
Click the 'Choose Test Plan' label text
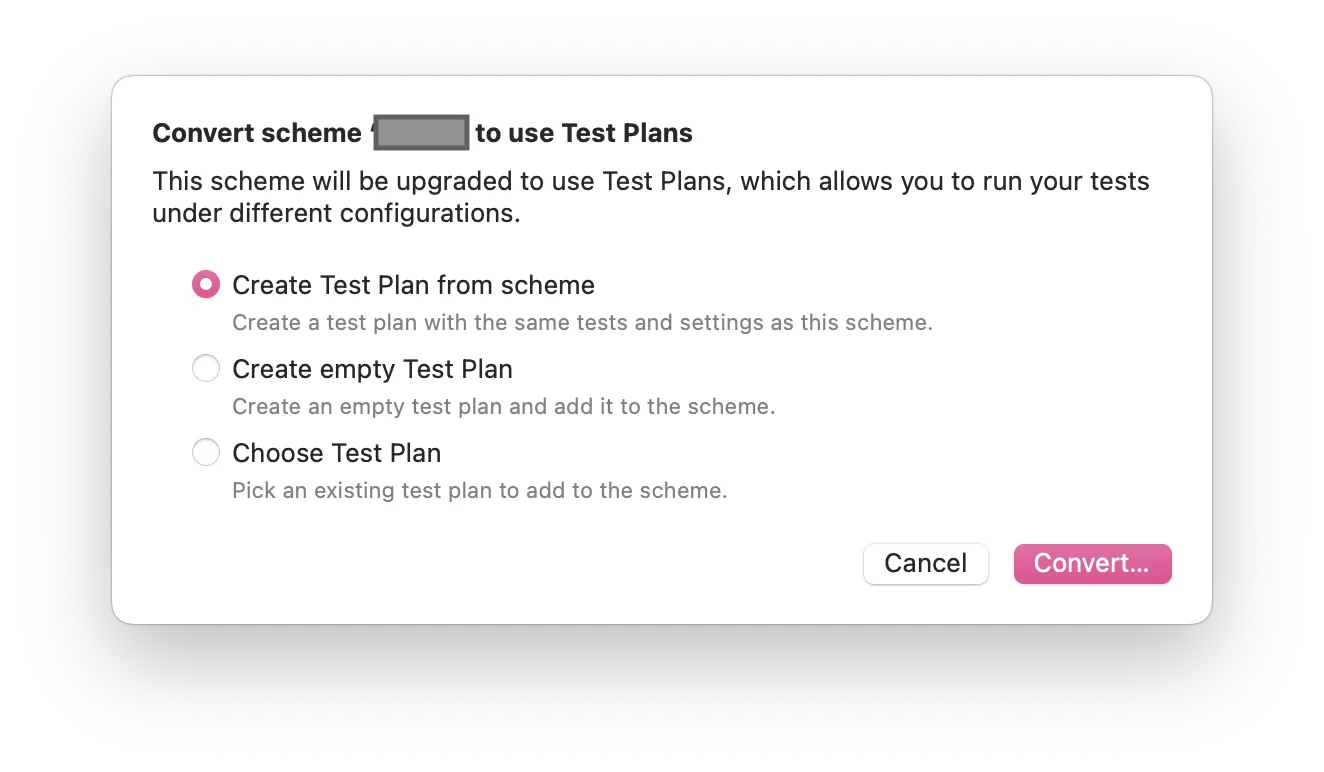coord(336,453)
